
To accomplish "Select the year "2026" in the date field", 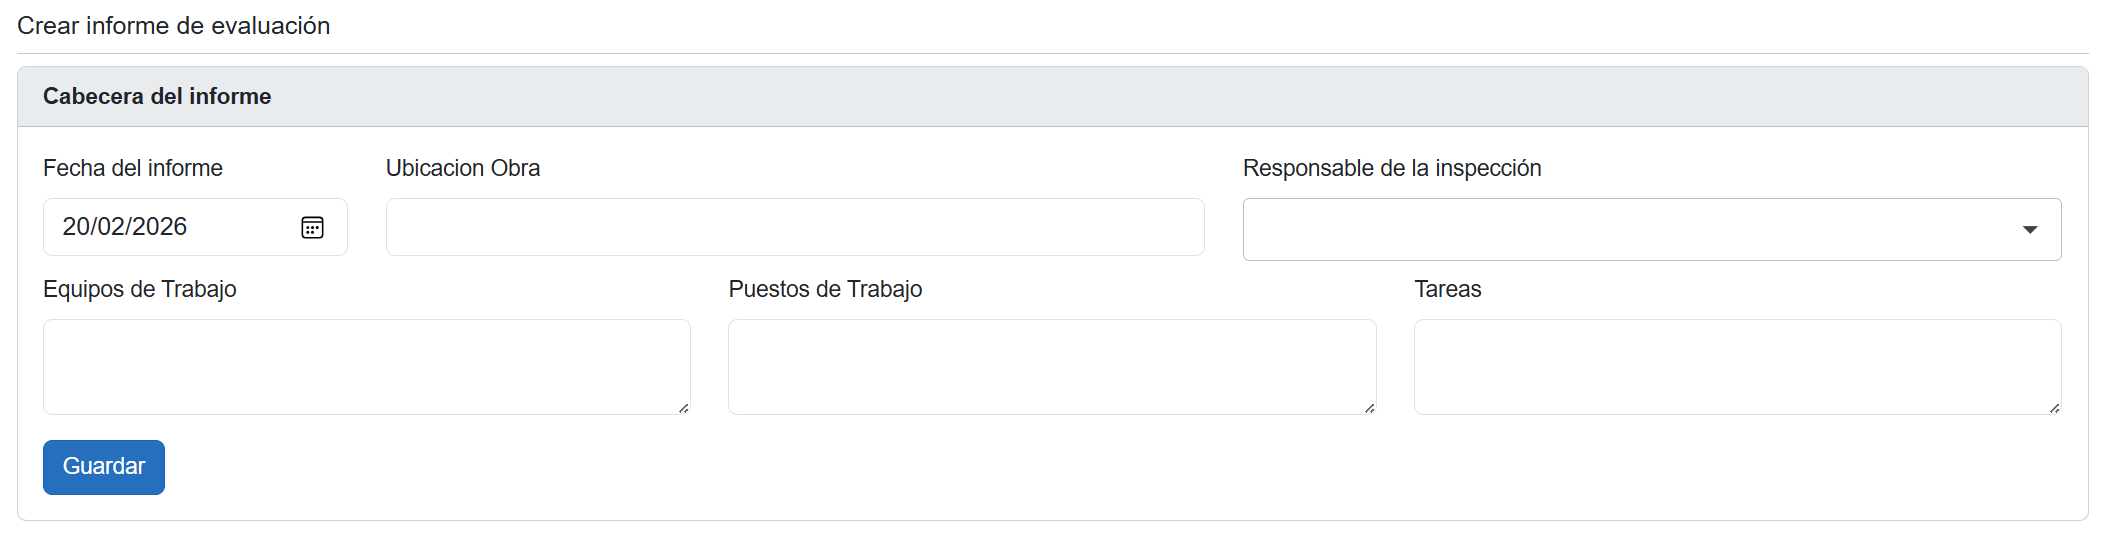I will pyautogui.click(x=160, y=227).
